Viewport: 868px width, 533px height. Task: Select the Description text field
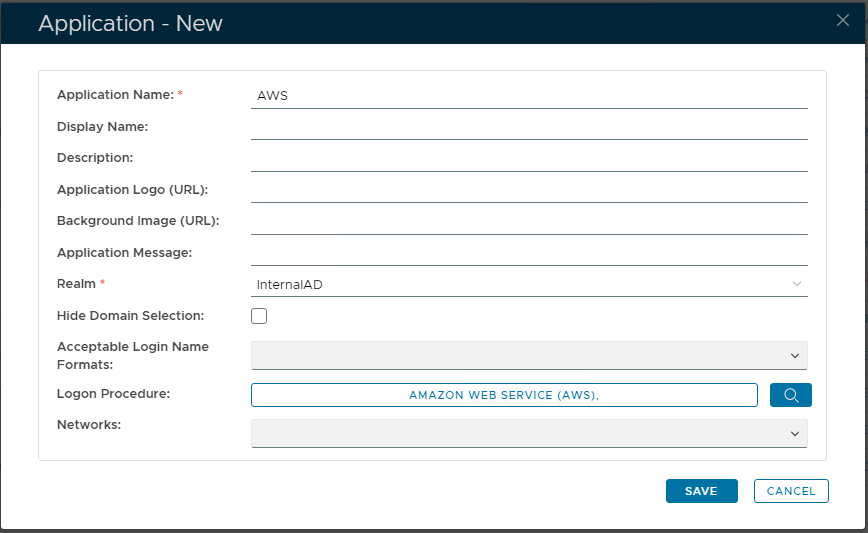point(528,158)
